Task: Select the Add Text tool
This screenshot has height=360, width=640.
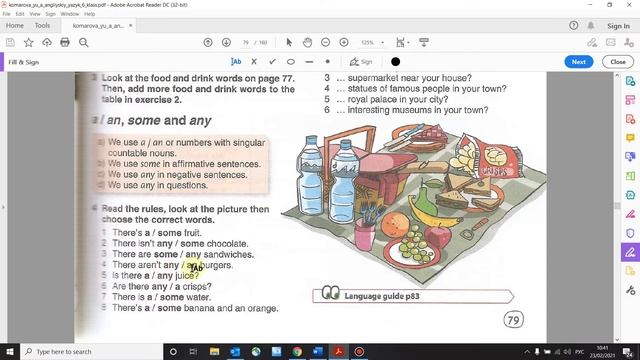Action: coord(236,62)
